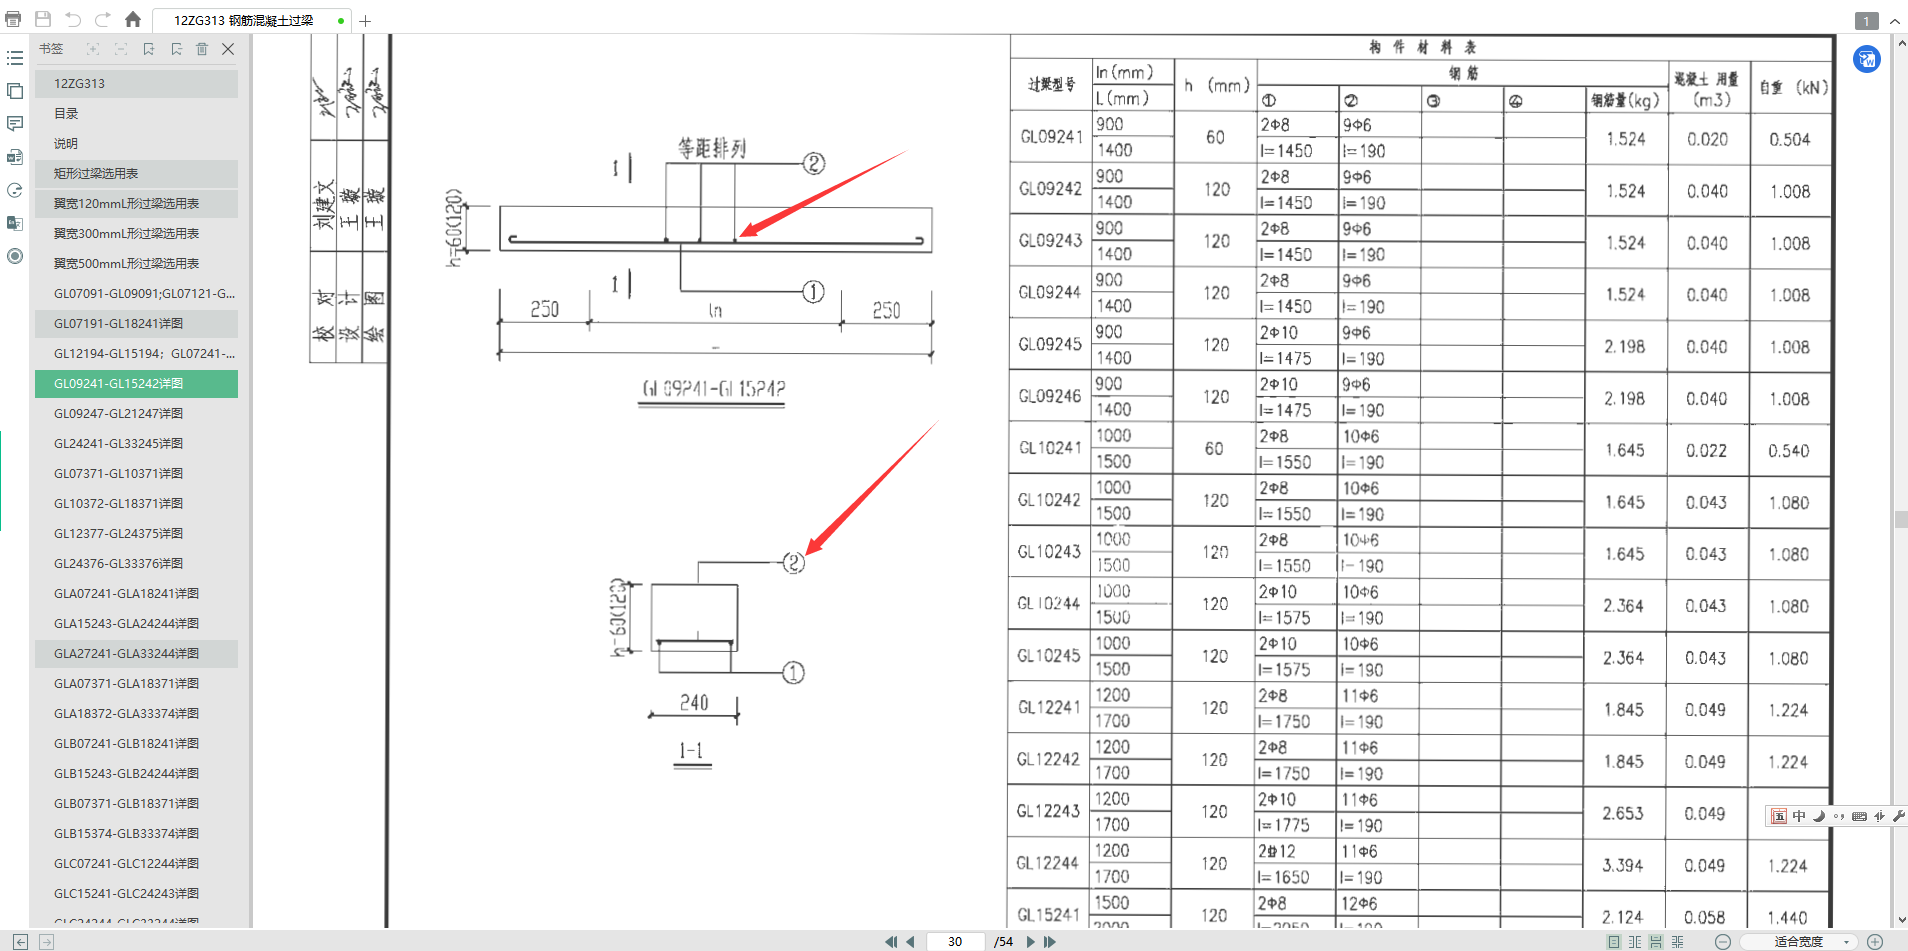Image resolution: width=1908 pixels, height=951 pixels.
Task: Zoom in with the plus button
Action: coord(1875,941)
